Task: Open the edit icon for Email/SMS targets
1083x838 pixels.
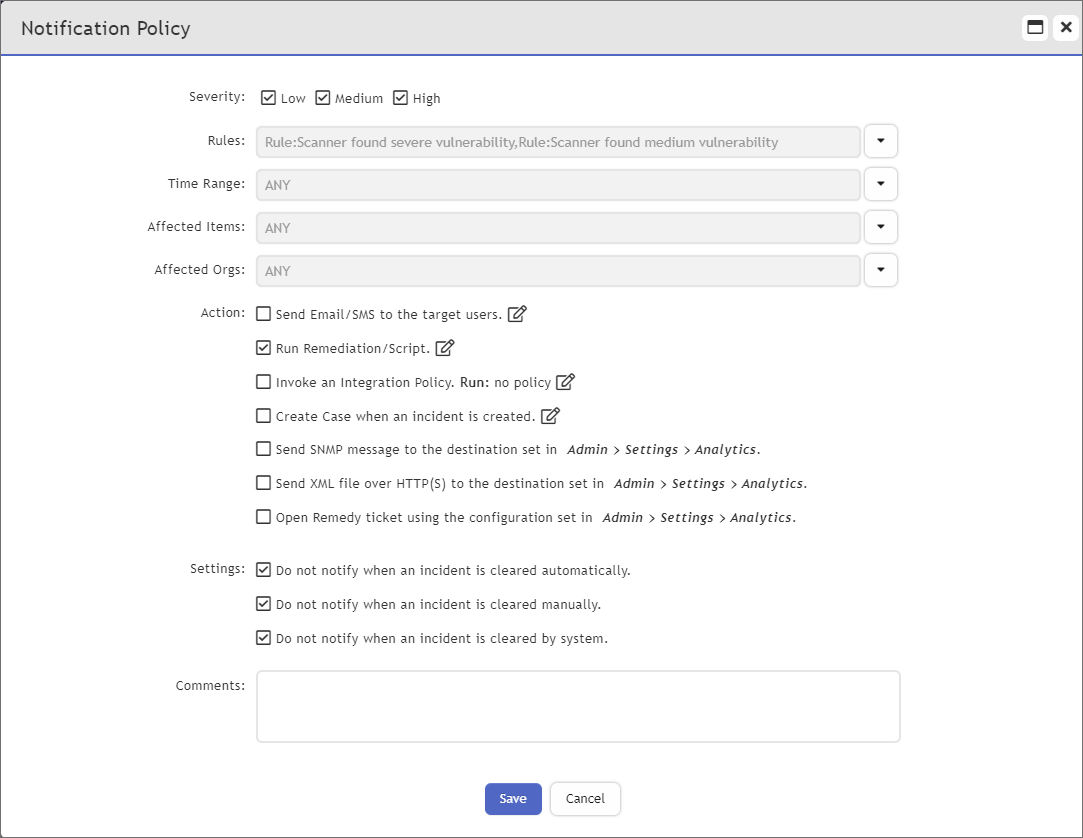Action: (x=518, y=313)
